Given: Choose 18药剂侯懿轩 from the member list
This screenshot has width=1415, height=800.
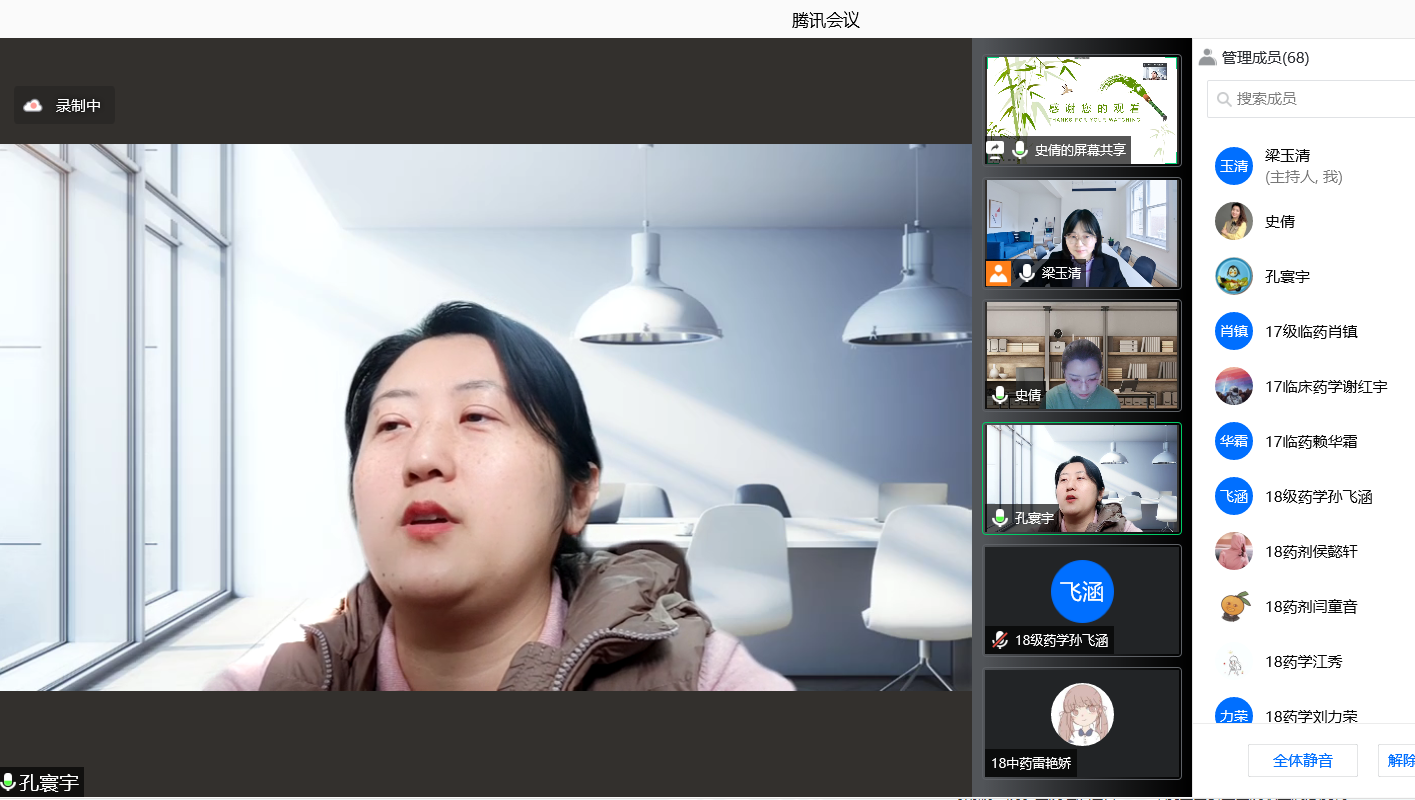Looking at the screenshot, I should coord(1311,552).
